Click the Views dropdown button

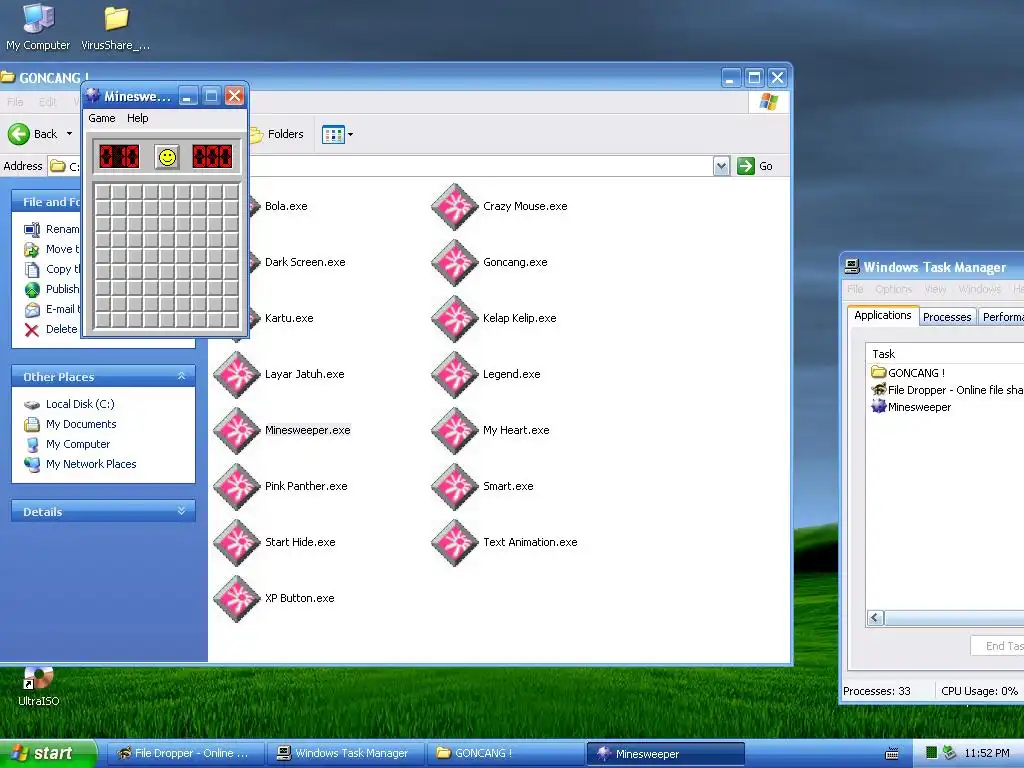(338, 135)
